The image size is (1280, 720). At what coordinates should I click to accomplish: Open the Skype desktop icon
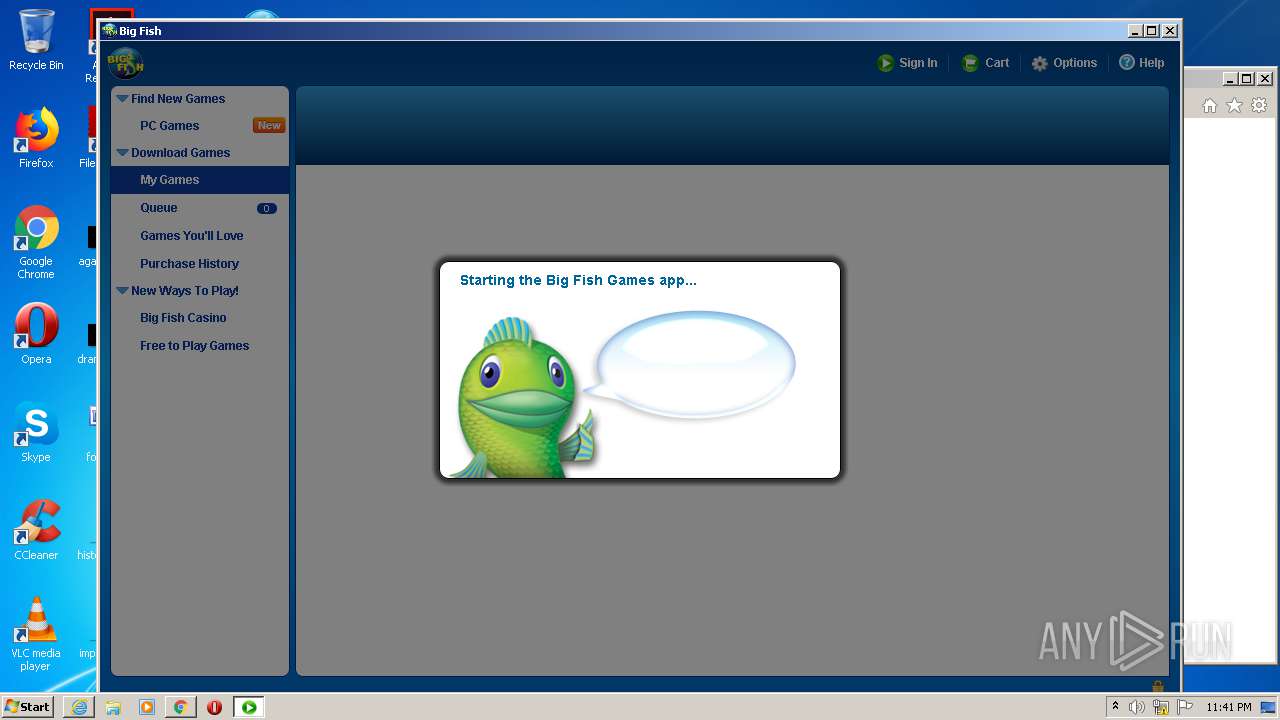(36, 432)
